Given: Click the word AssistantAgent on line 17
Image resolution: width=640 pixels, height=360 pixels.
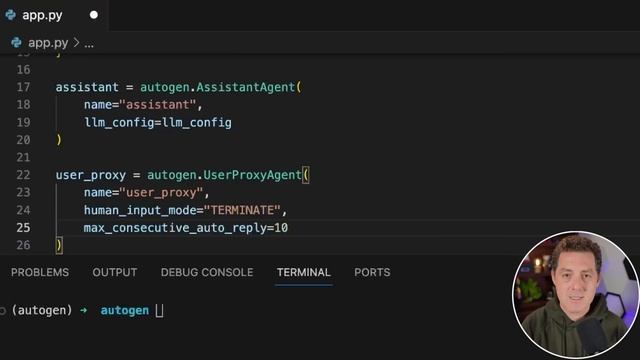Looking at the screenshot, I should [246, 87].
